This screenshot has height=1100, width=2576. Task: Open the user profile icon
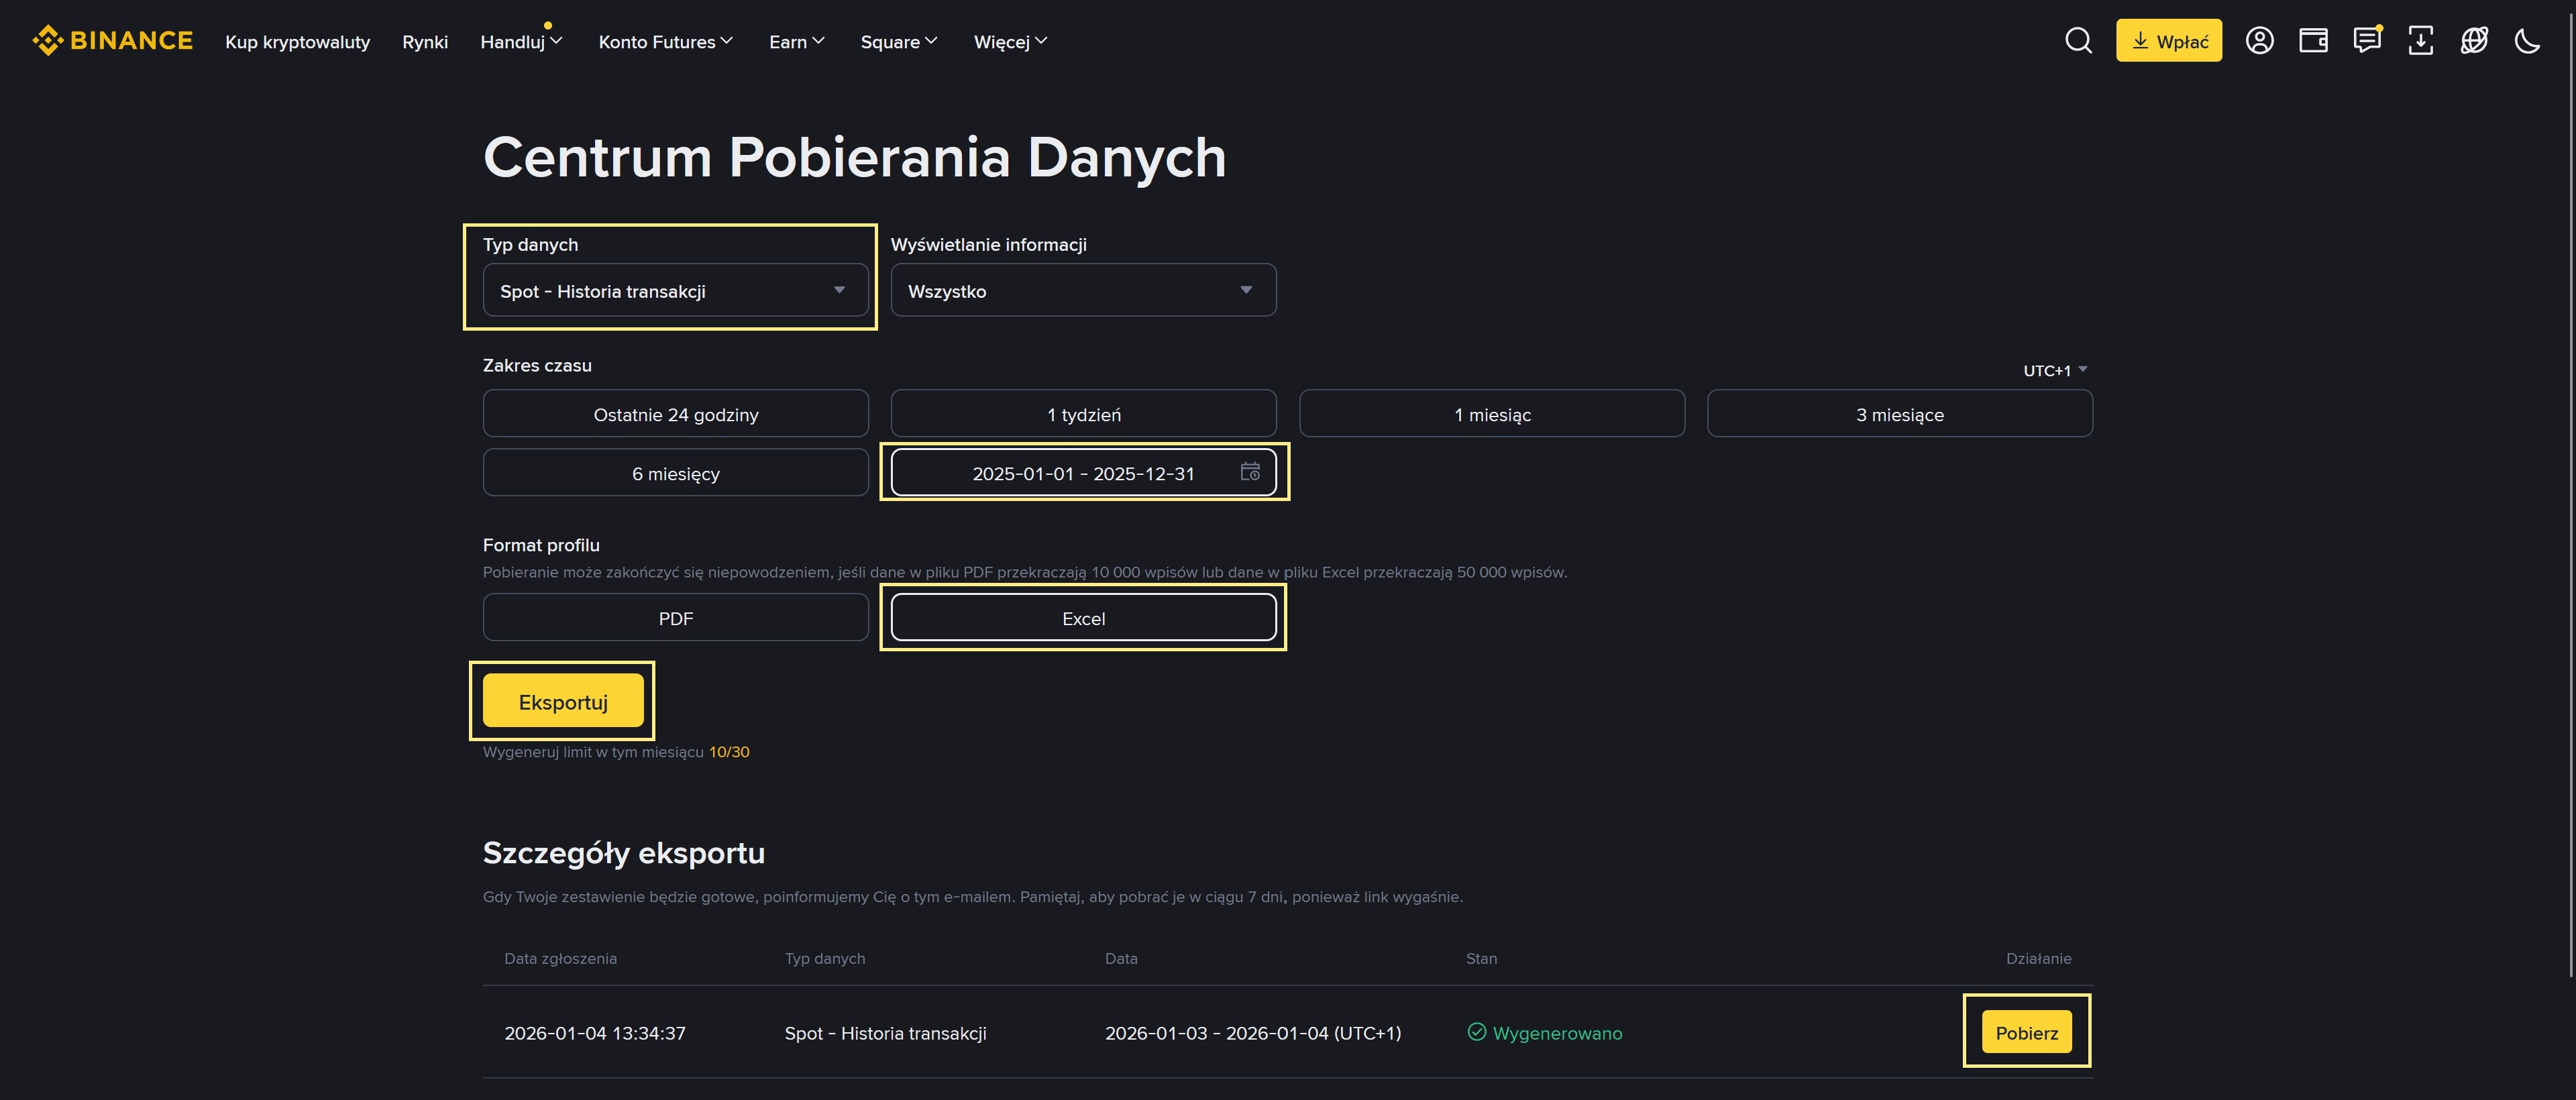click(x=2260, y=40)
